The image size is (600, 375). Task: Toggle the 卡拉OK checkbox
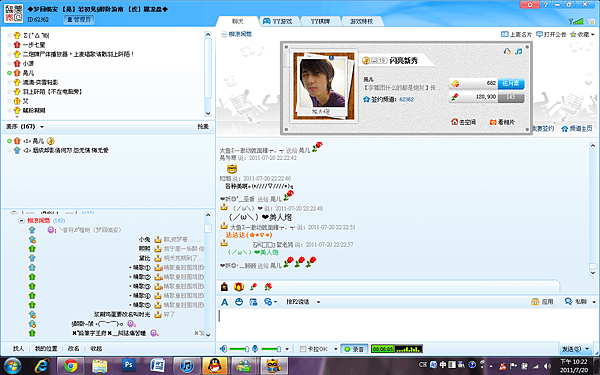coord(303,349)
